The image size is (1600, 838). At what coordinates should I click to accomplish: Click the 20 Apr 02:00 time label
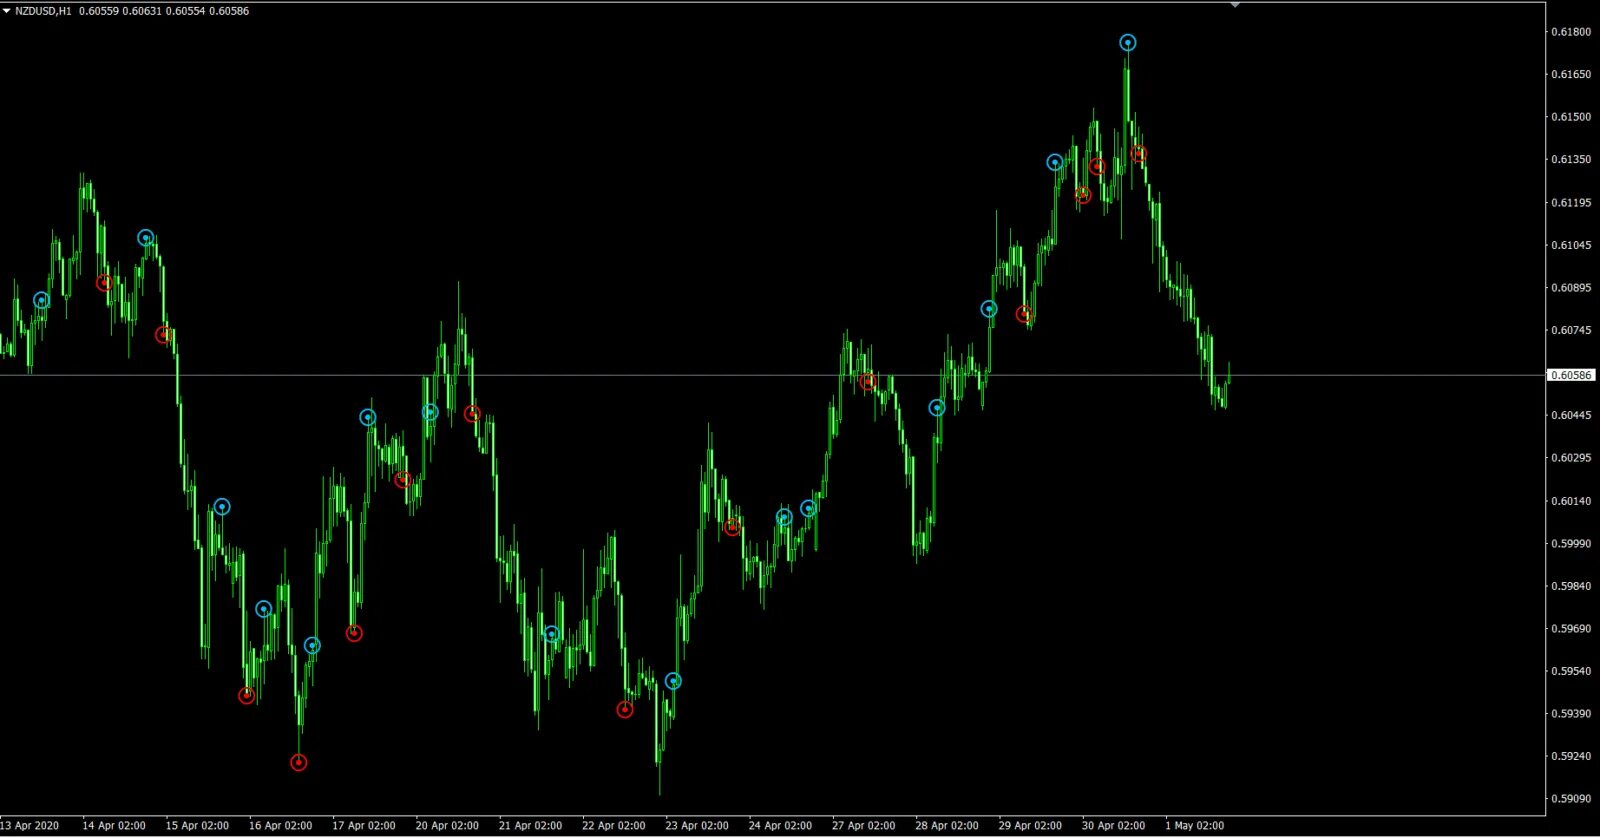(447, 826)
